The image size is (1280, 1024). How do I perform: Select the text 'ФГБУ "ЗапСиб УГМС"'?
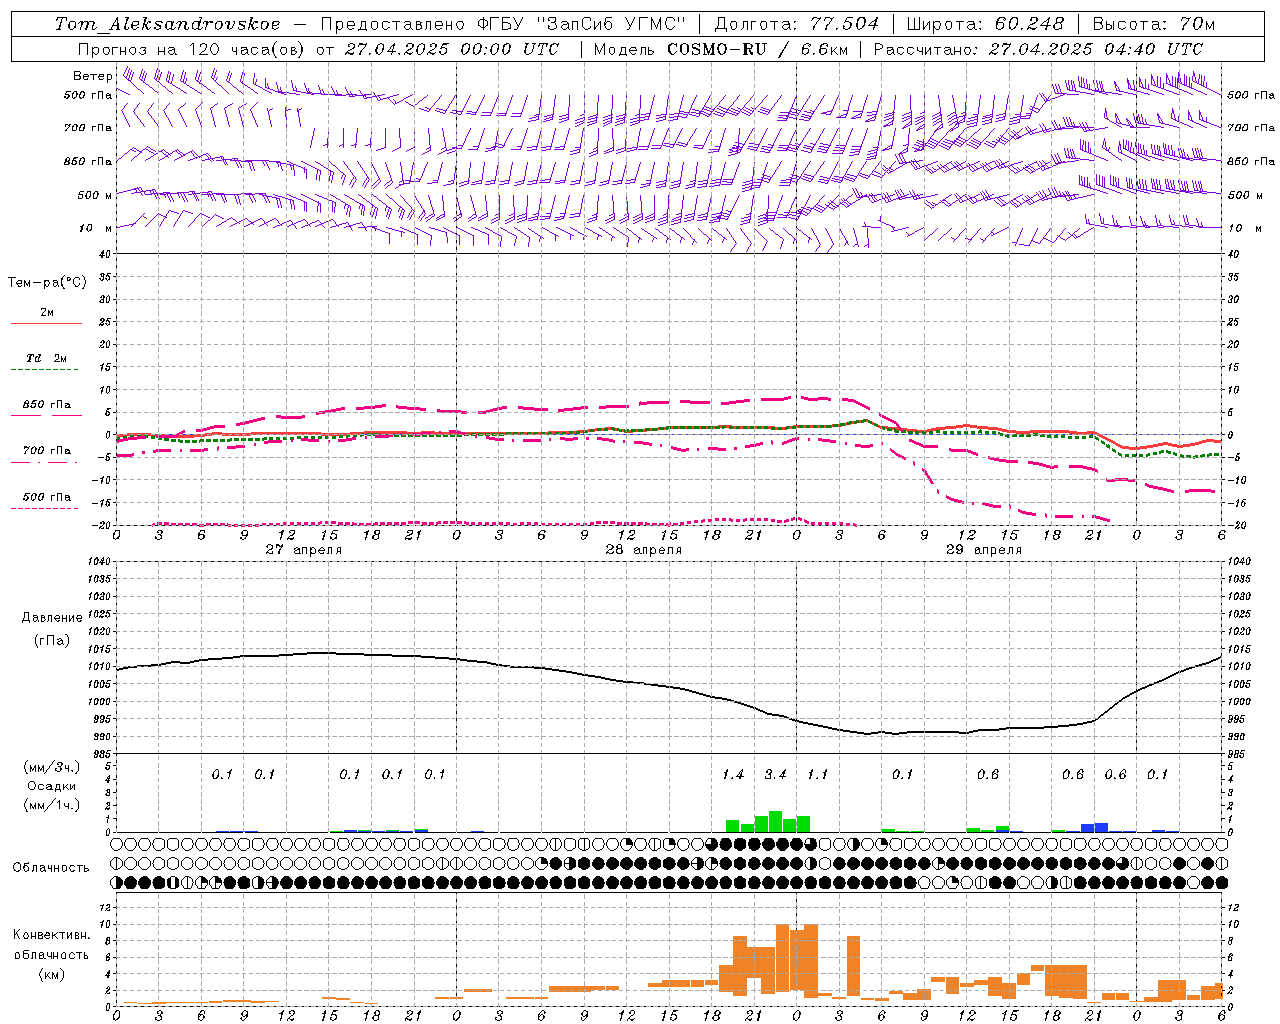pyautogui.click(x=584, y=24)
